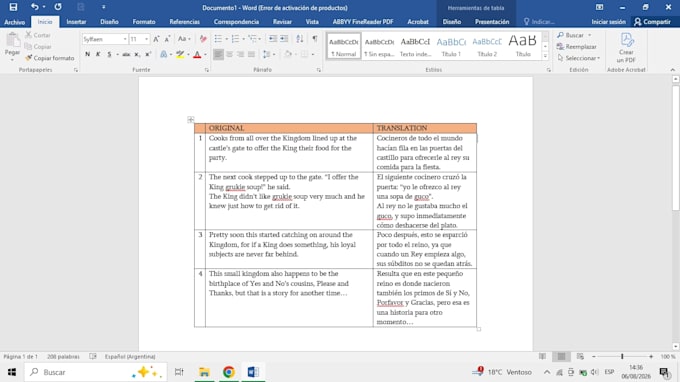Open File Explorer from taskbar
The width and height of the screenshot is (680, 382).
204,372
